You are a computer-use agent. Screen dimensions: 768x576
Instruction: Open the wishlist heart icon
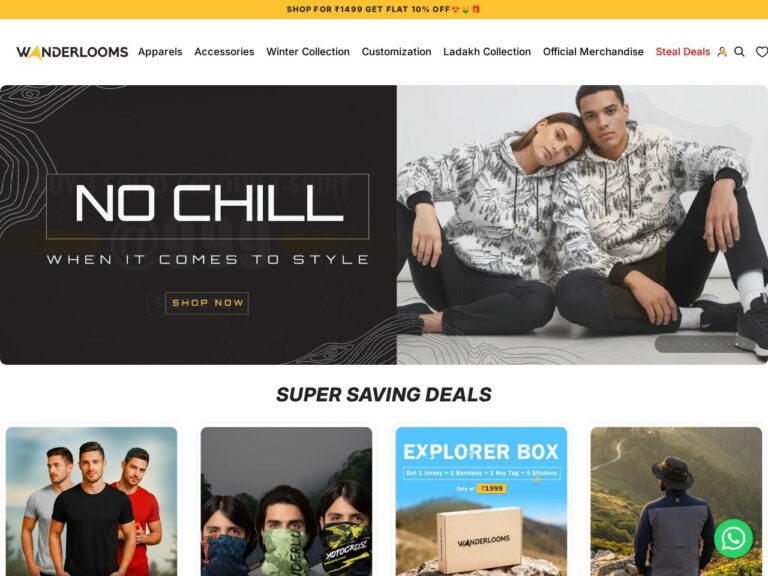[x=762, y=52]
